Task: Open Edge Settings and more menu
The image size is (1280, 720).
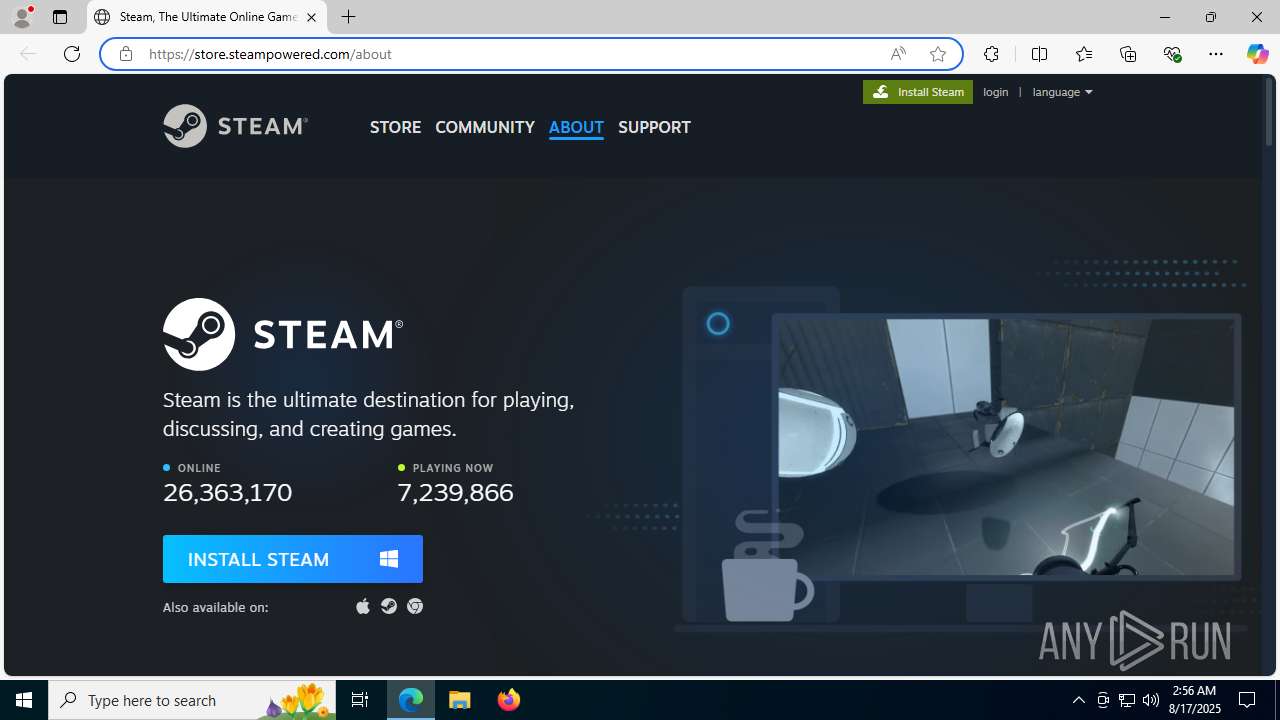Action: pyautogui.click(x=1216, y=54)
